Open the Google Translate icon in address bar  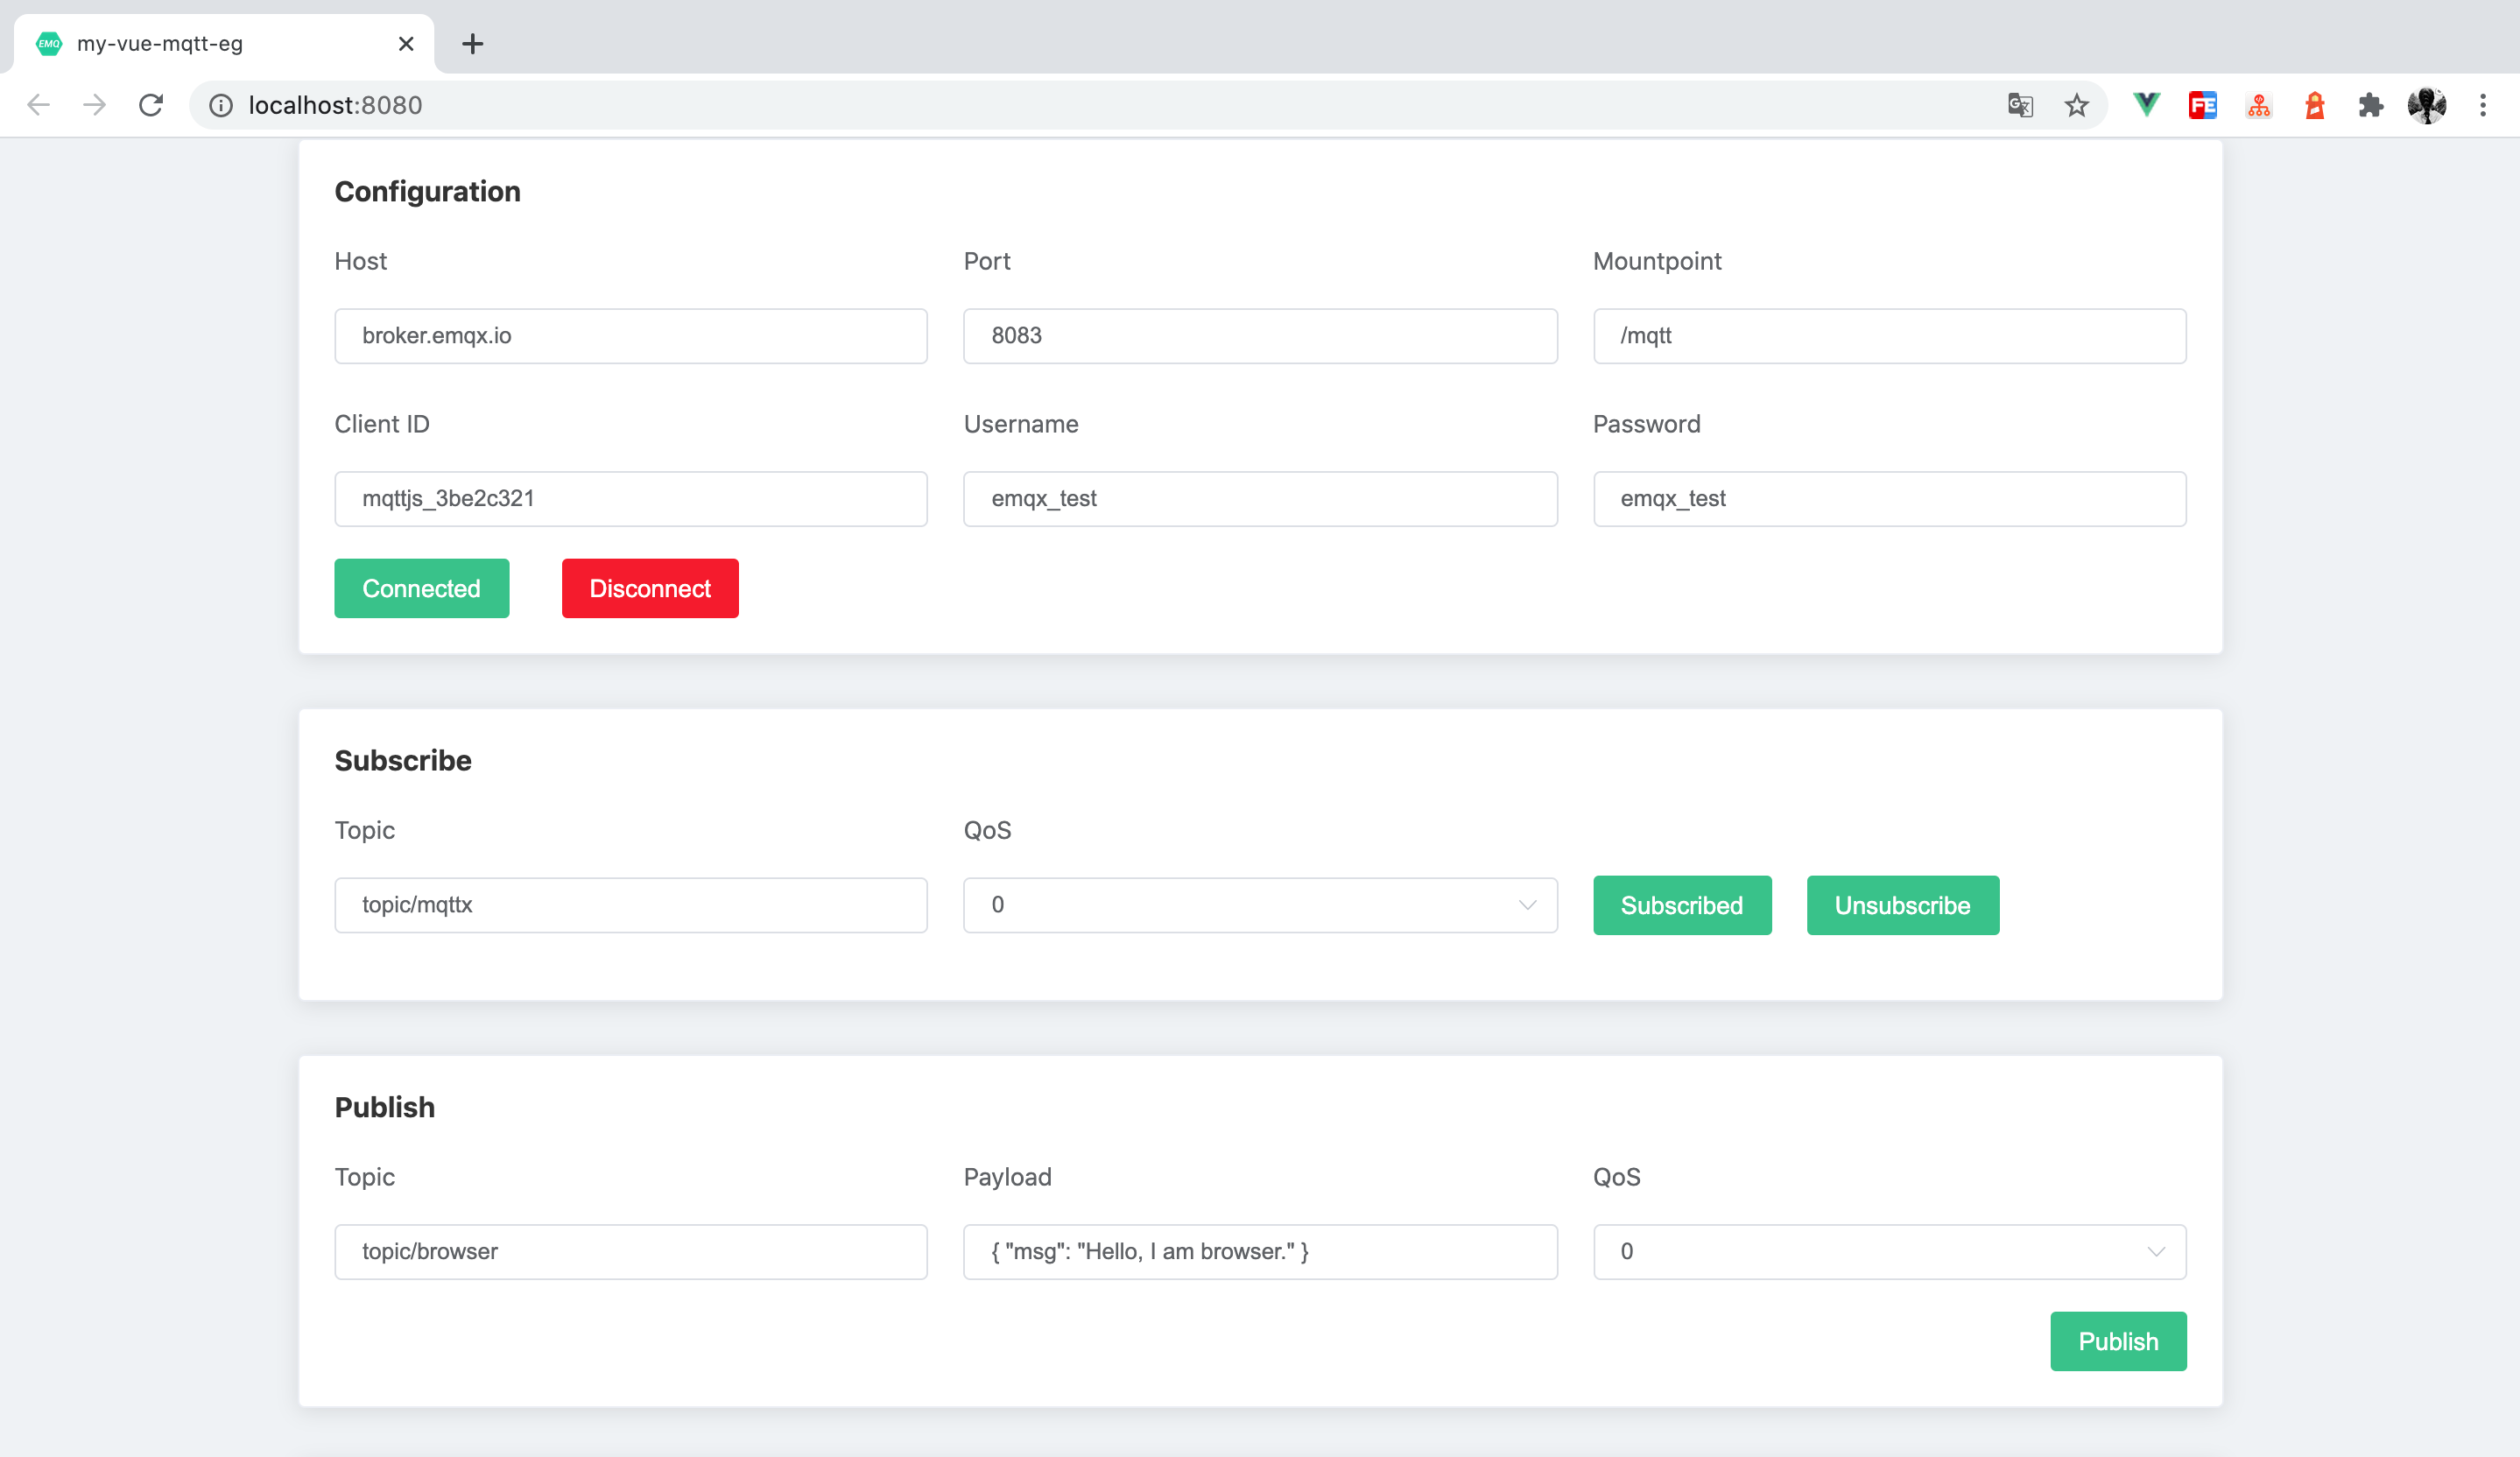pyautogui.click(x=2019, y=105)
